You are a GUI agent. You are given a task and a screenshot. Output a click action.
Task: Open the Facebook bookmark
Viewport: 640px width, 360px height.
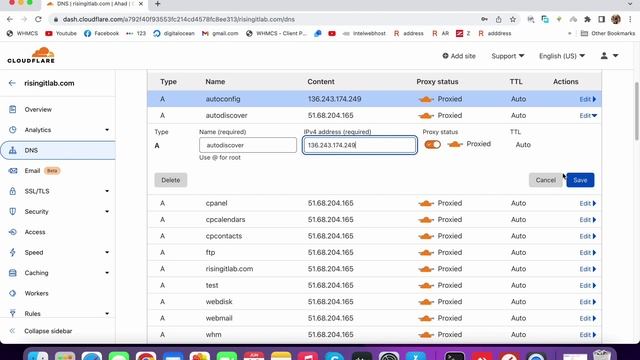(102, 33)
